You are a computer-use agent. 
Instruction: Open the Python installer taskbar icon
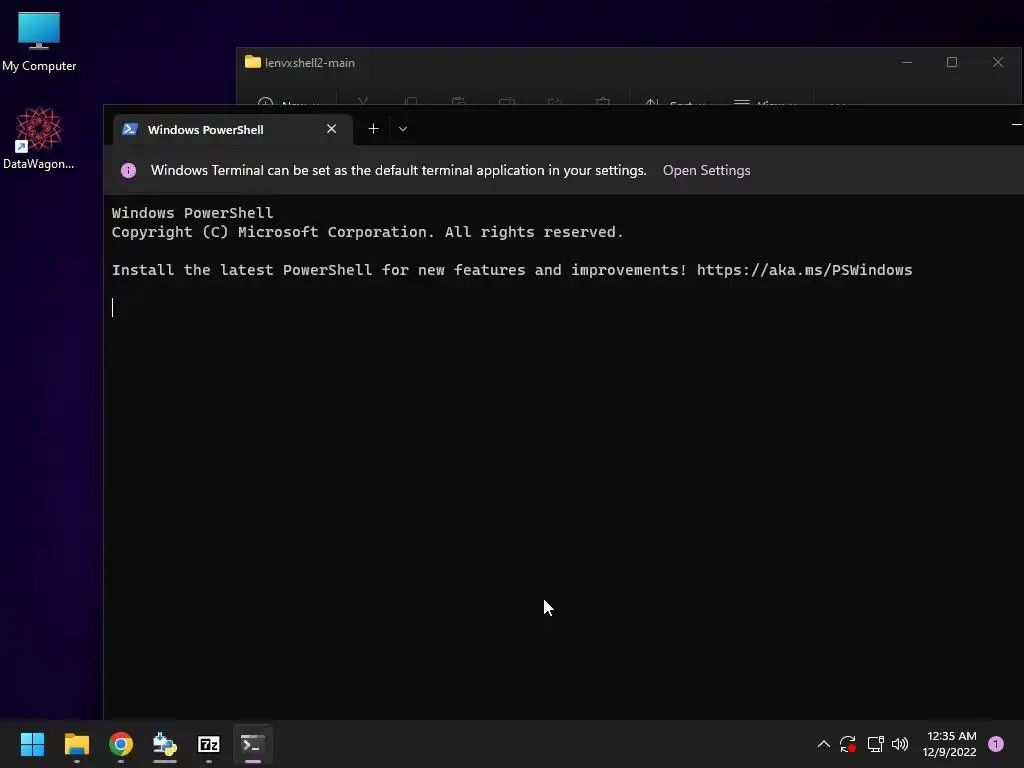(x=165, y=744)
